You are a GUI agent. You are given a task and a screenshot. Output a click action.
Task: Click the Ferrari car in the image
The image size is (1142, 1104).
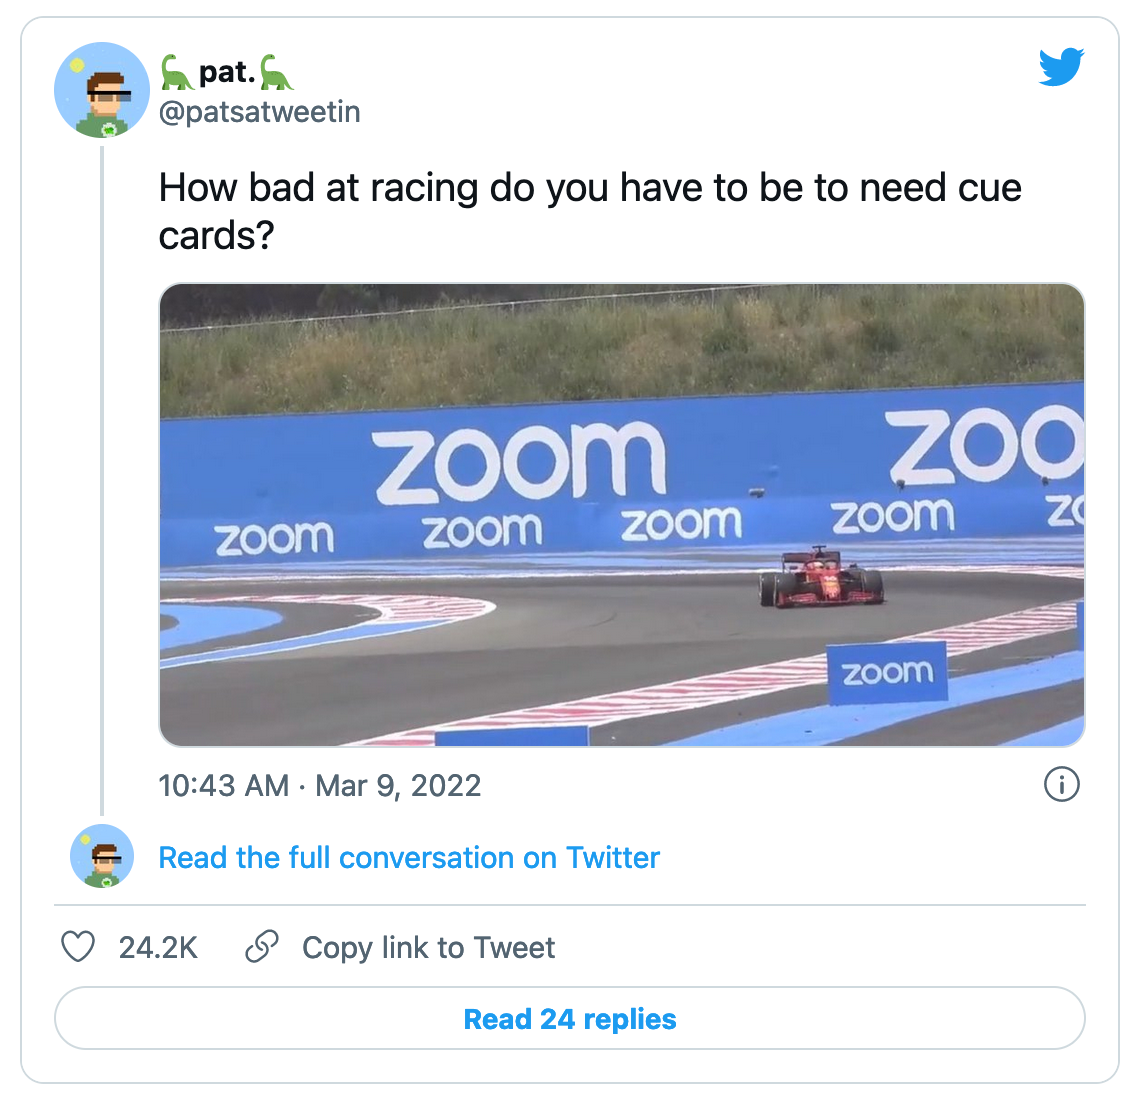coord(822,578)
